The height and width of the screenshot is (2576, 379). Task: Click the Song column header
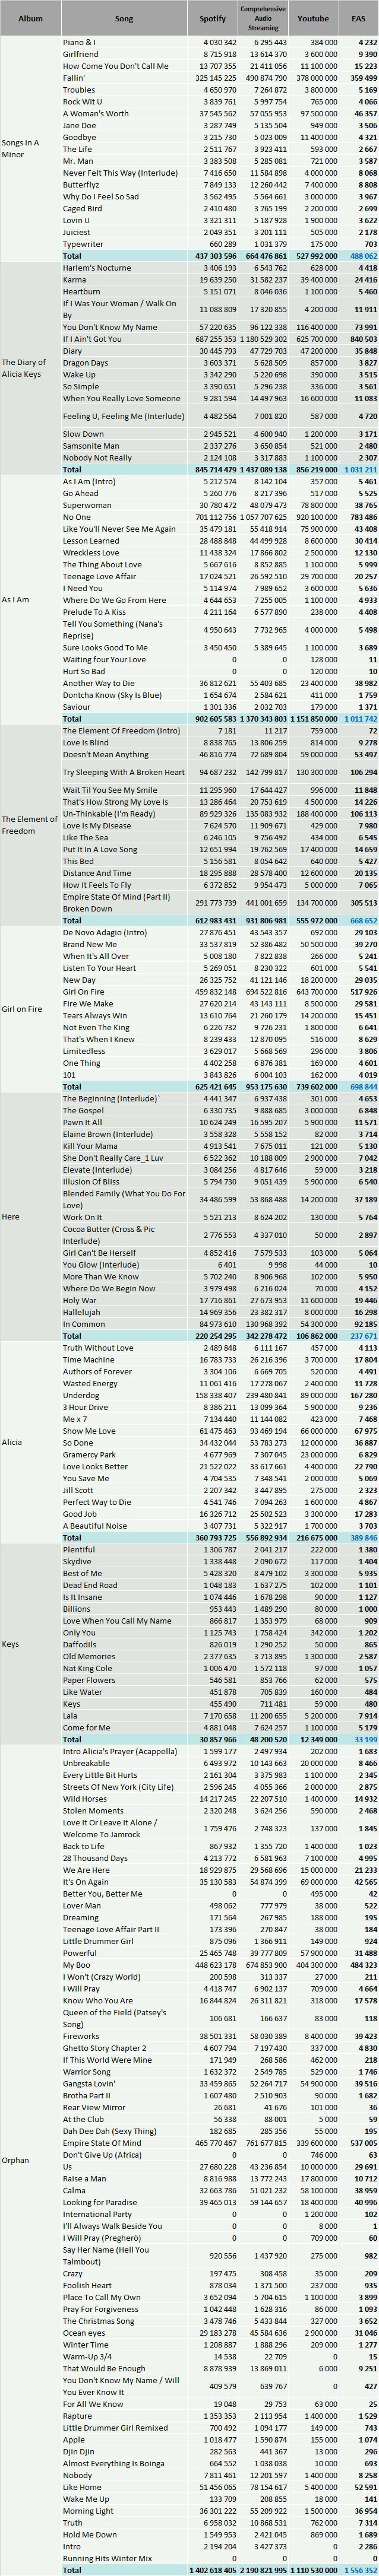123,18
